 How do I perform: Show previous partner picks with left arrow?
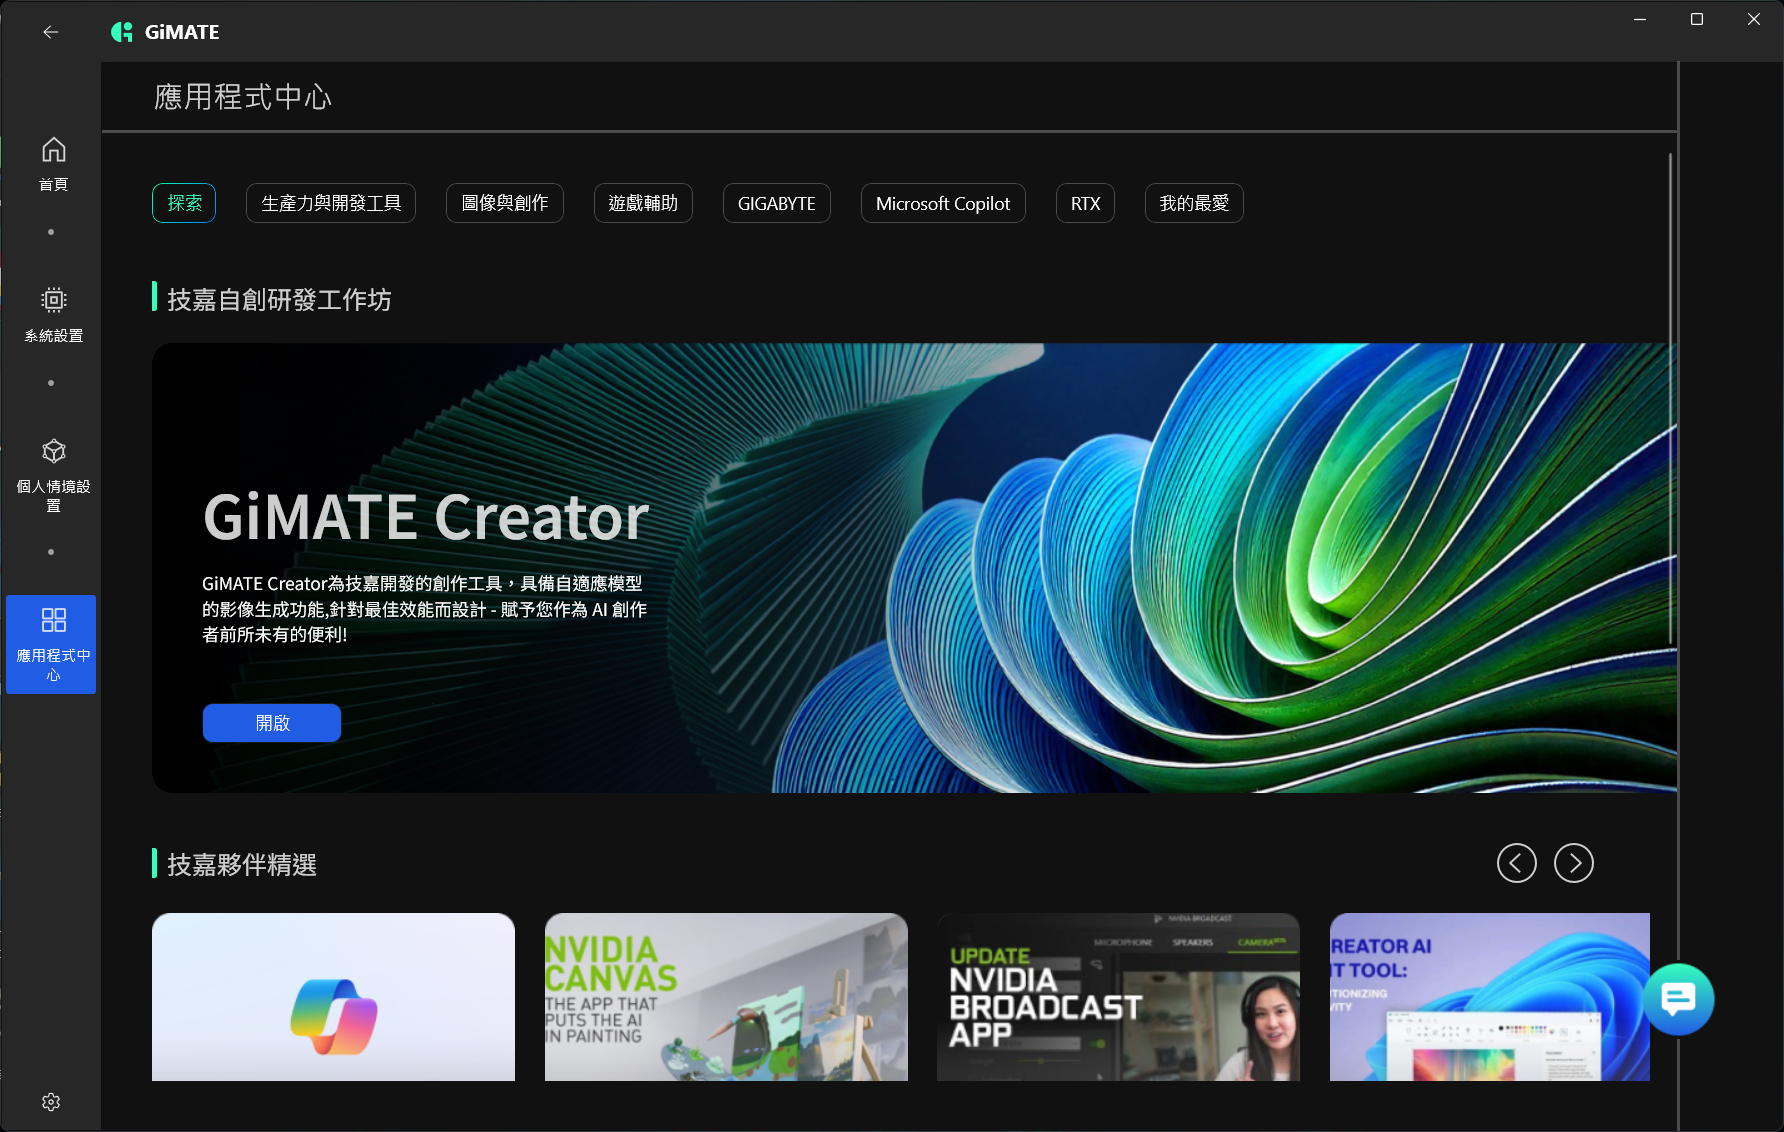tap(1516, 863)
